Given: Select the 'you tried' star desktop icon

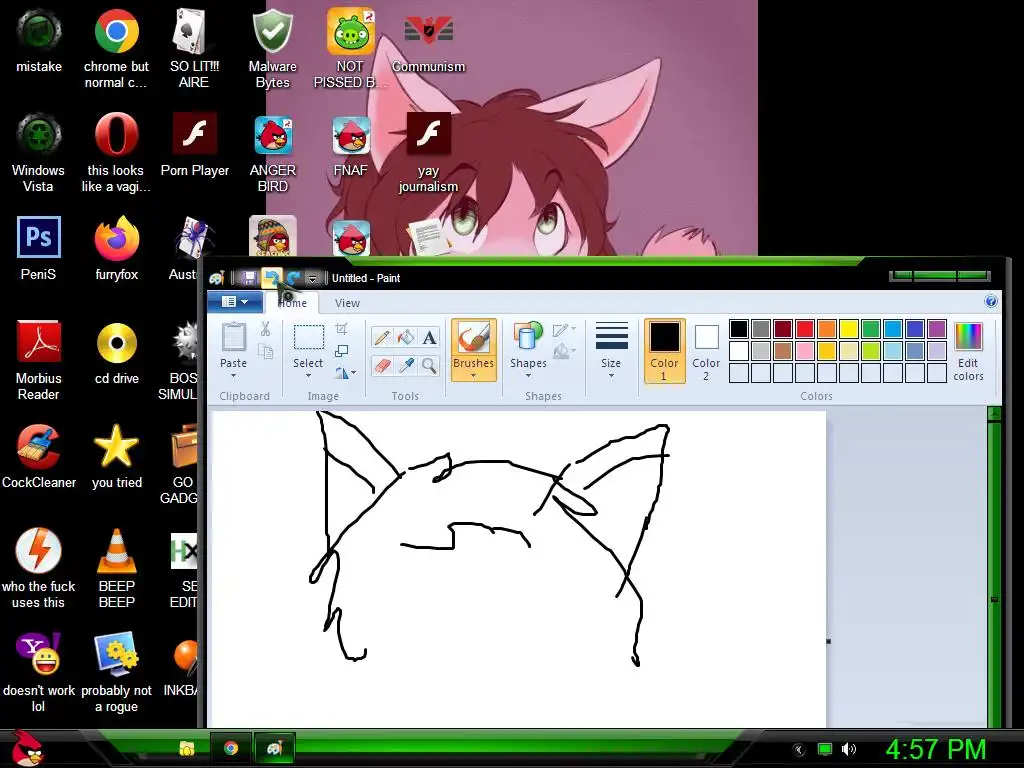Looking at the screenshot, I should [x=116, y=456].
